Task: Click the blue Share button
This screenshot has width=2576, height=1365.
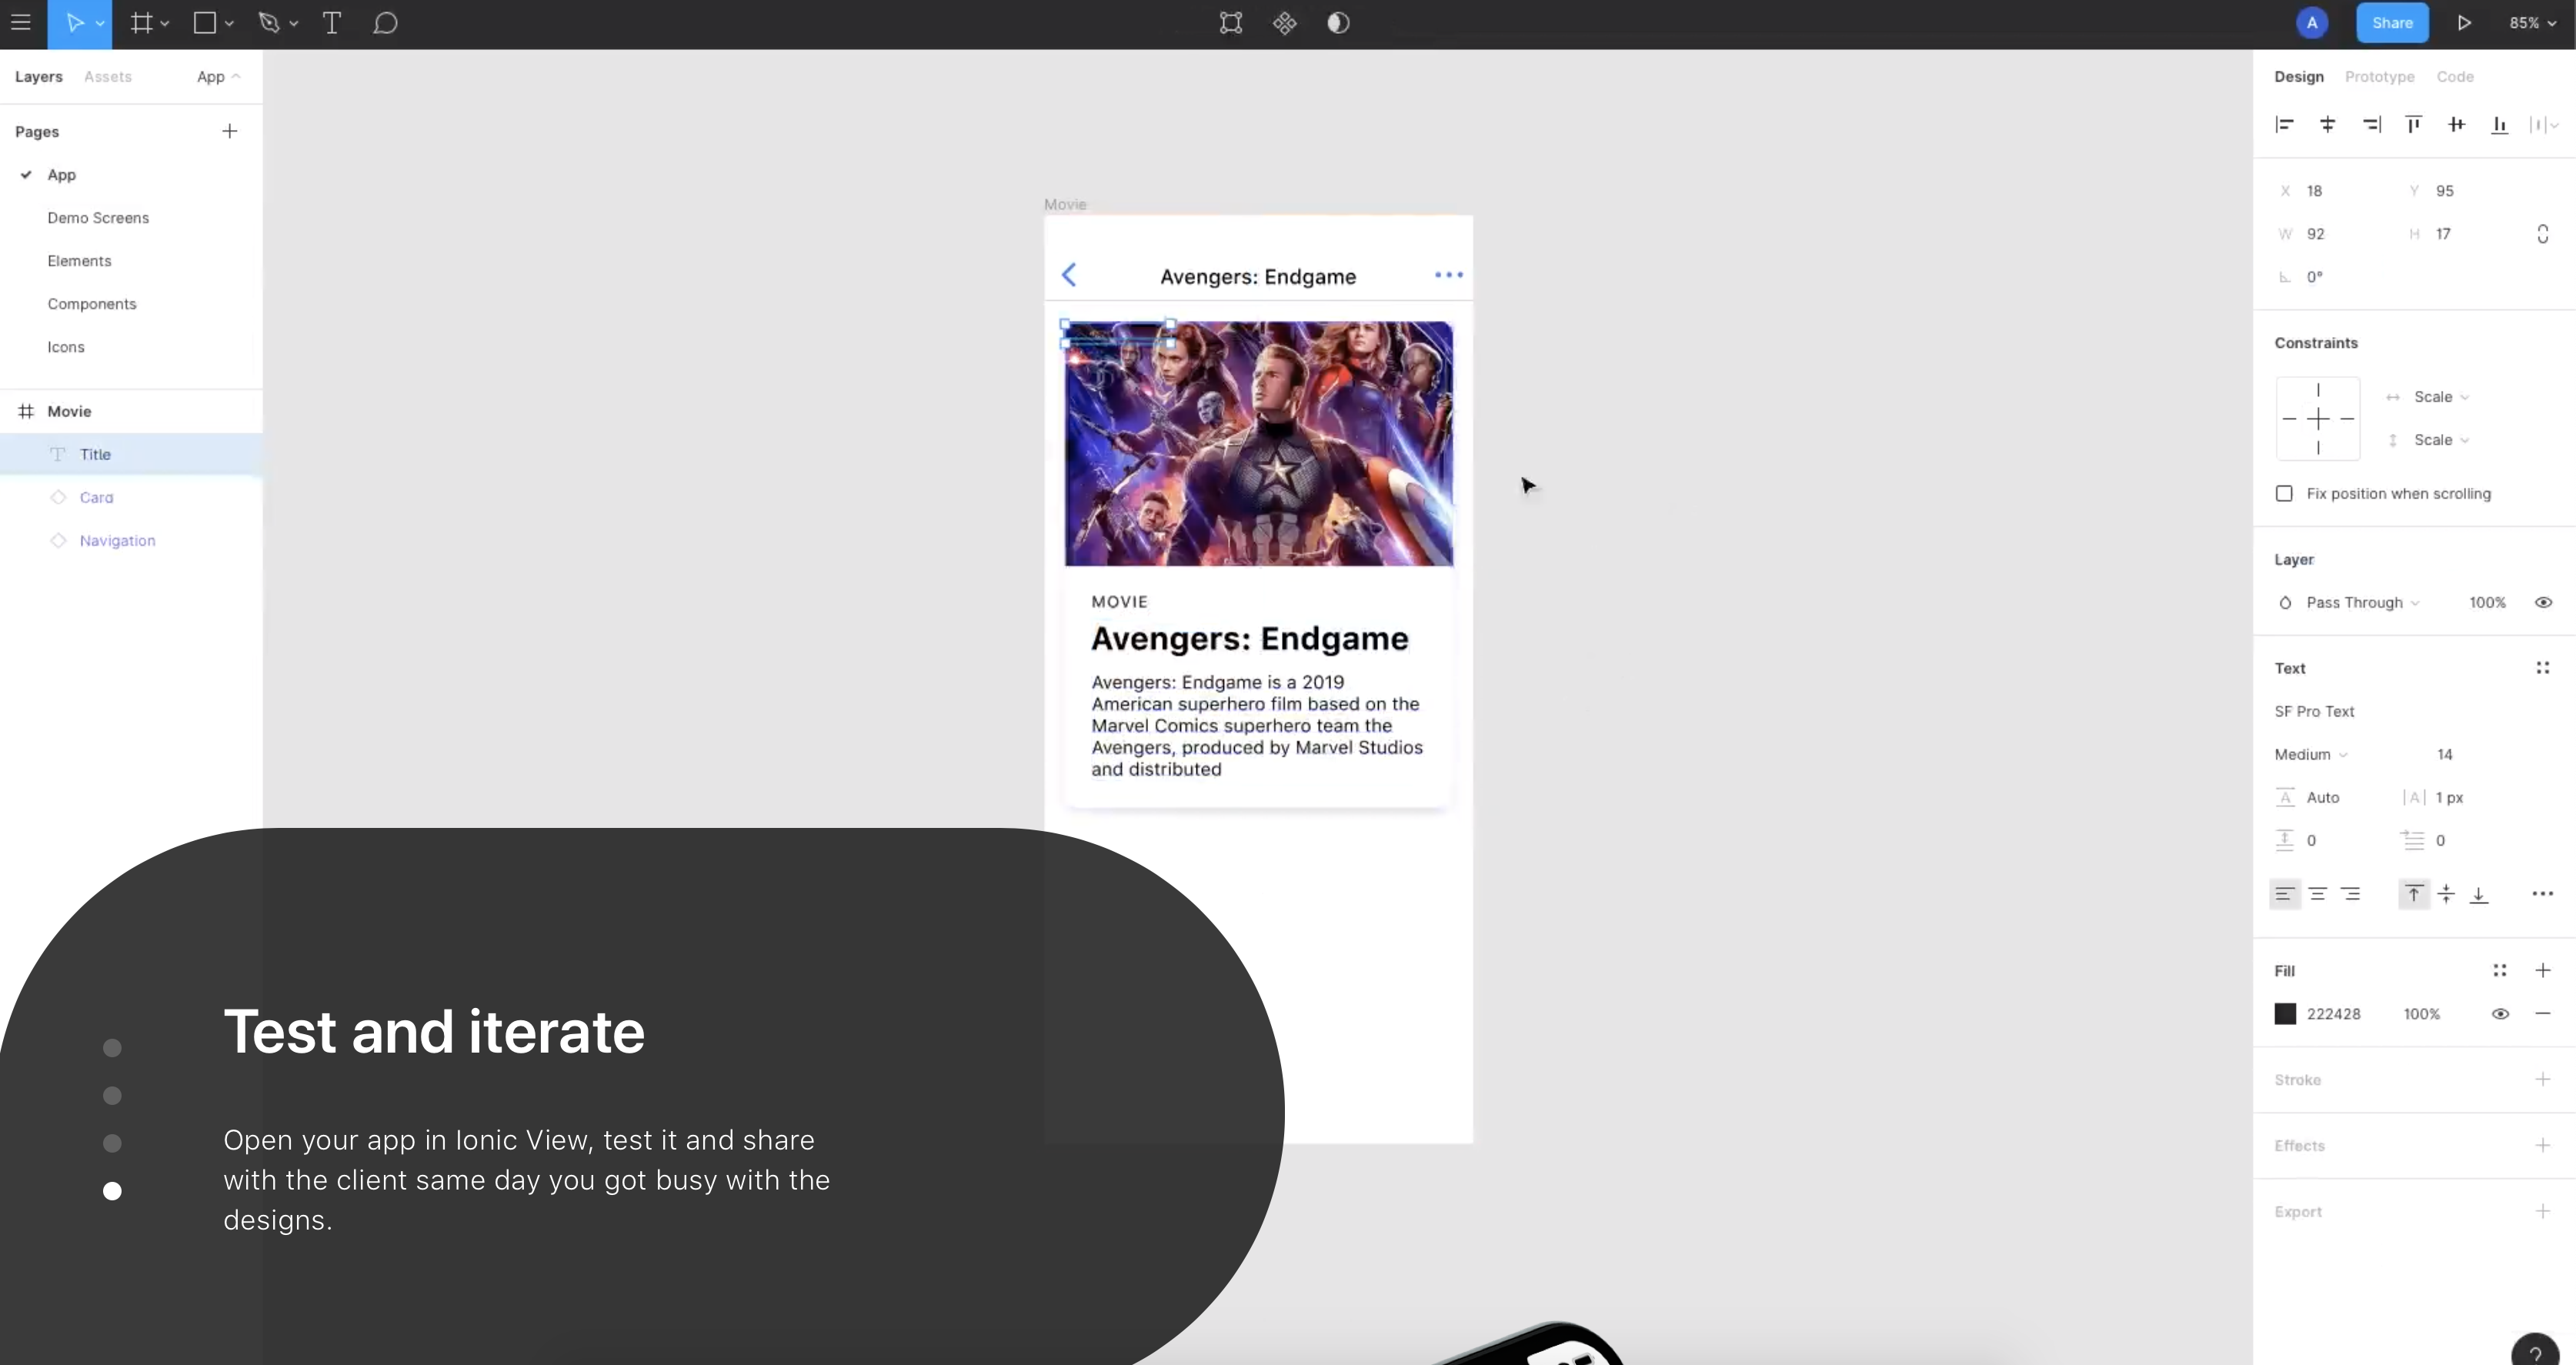Action: pyautogui.click(x=2391, y=23)
